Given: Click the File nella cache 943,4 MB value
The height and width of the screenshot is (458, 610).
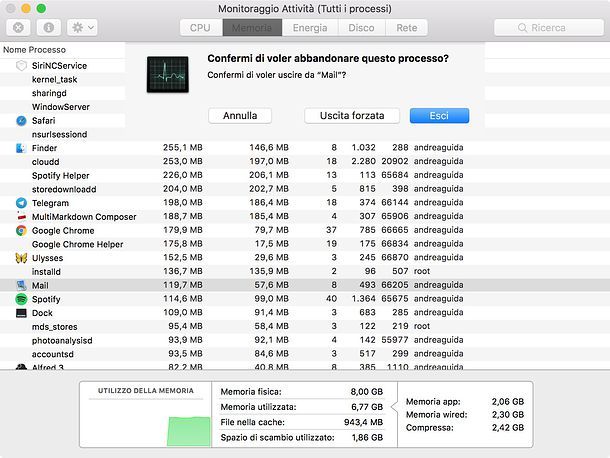Looking at the screenshot, I should (x=363, y=422).
